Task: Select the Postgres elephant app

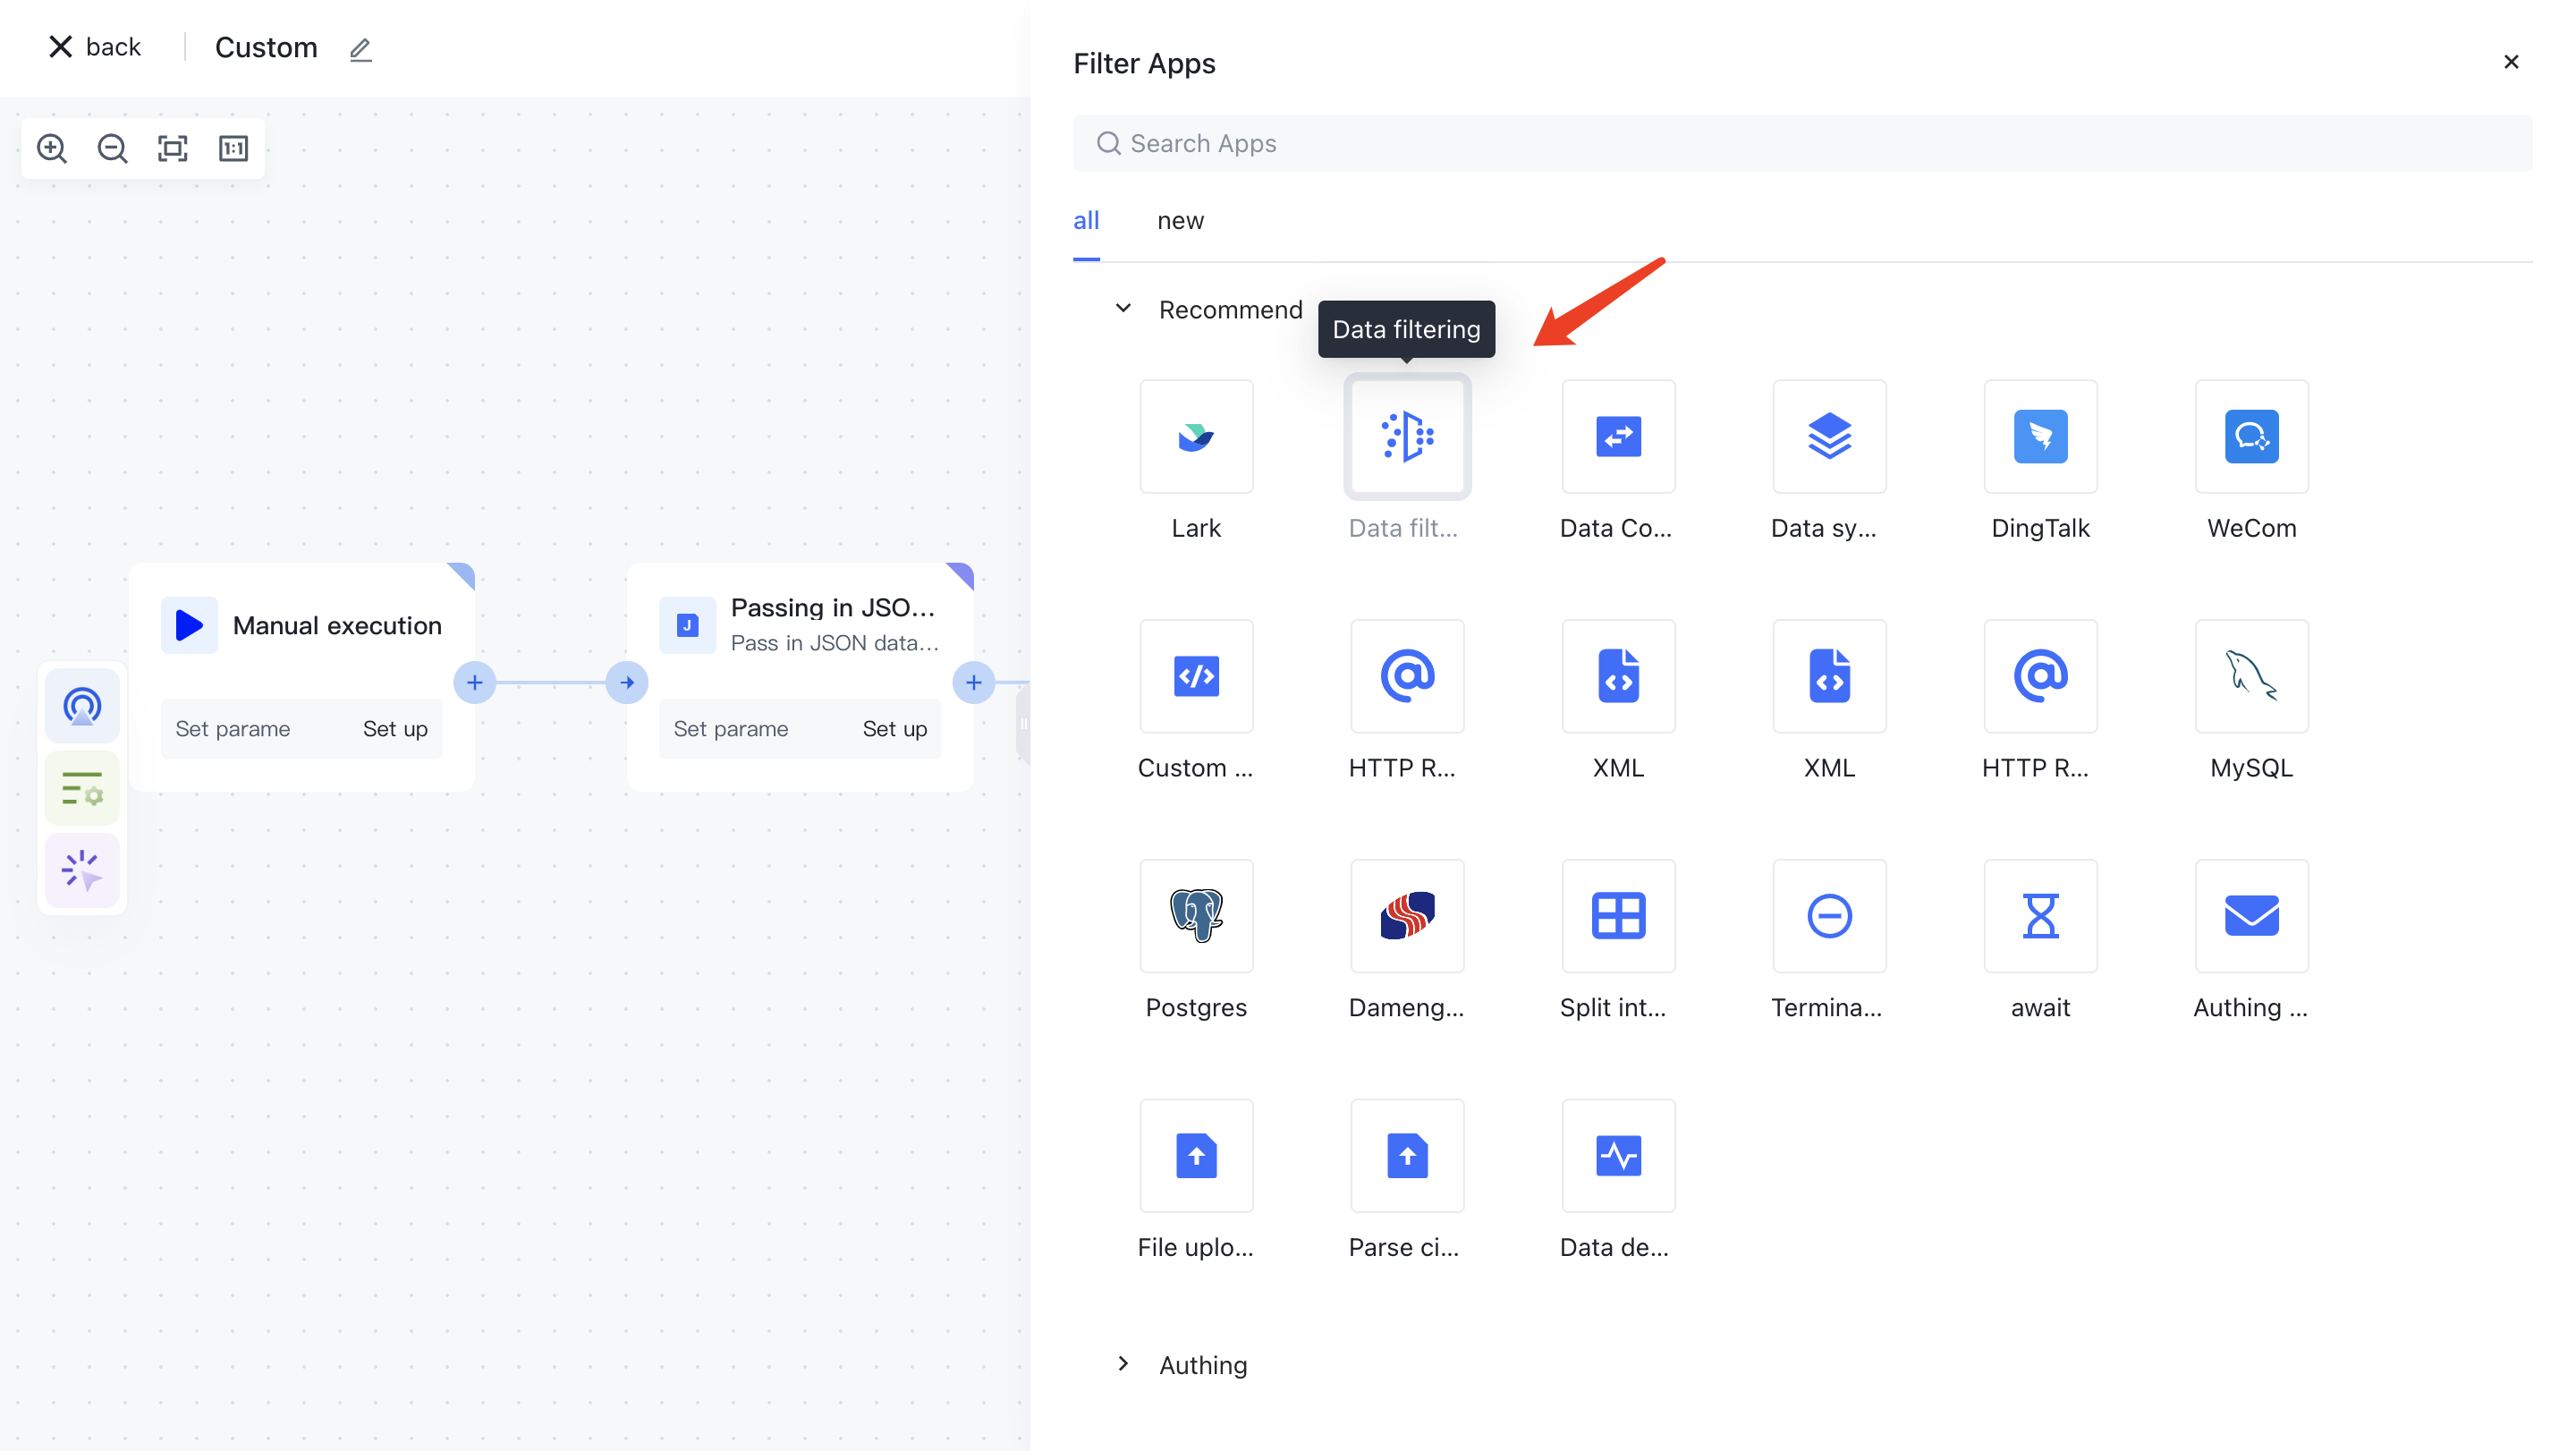Action: coord(1195,916)
